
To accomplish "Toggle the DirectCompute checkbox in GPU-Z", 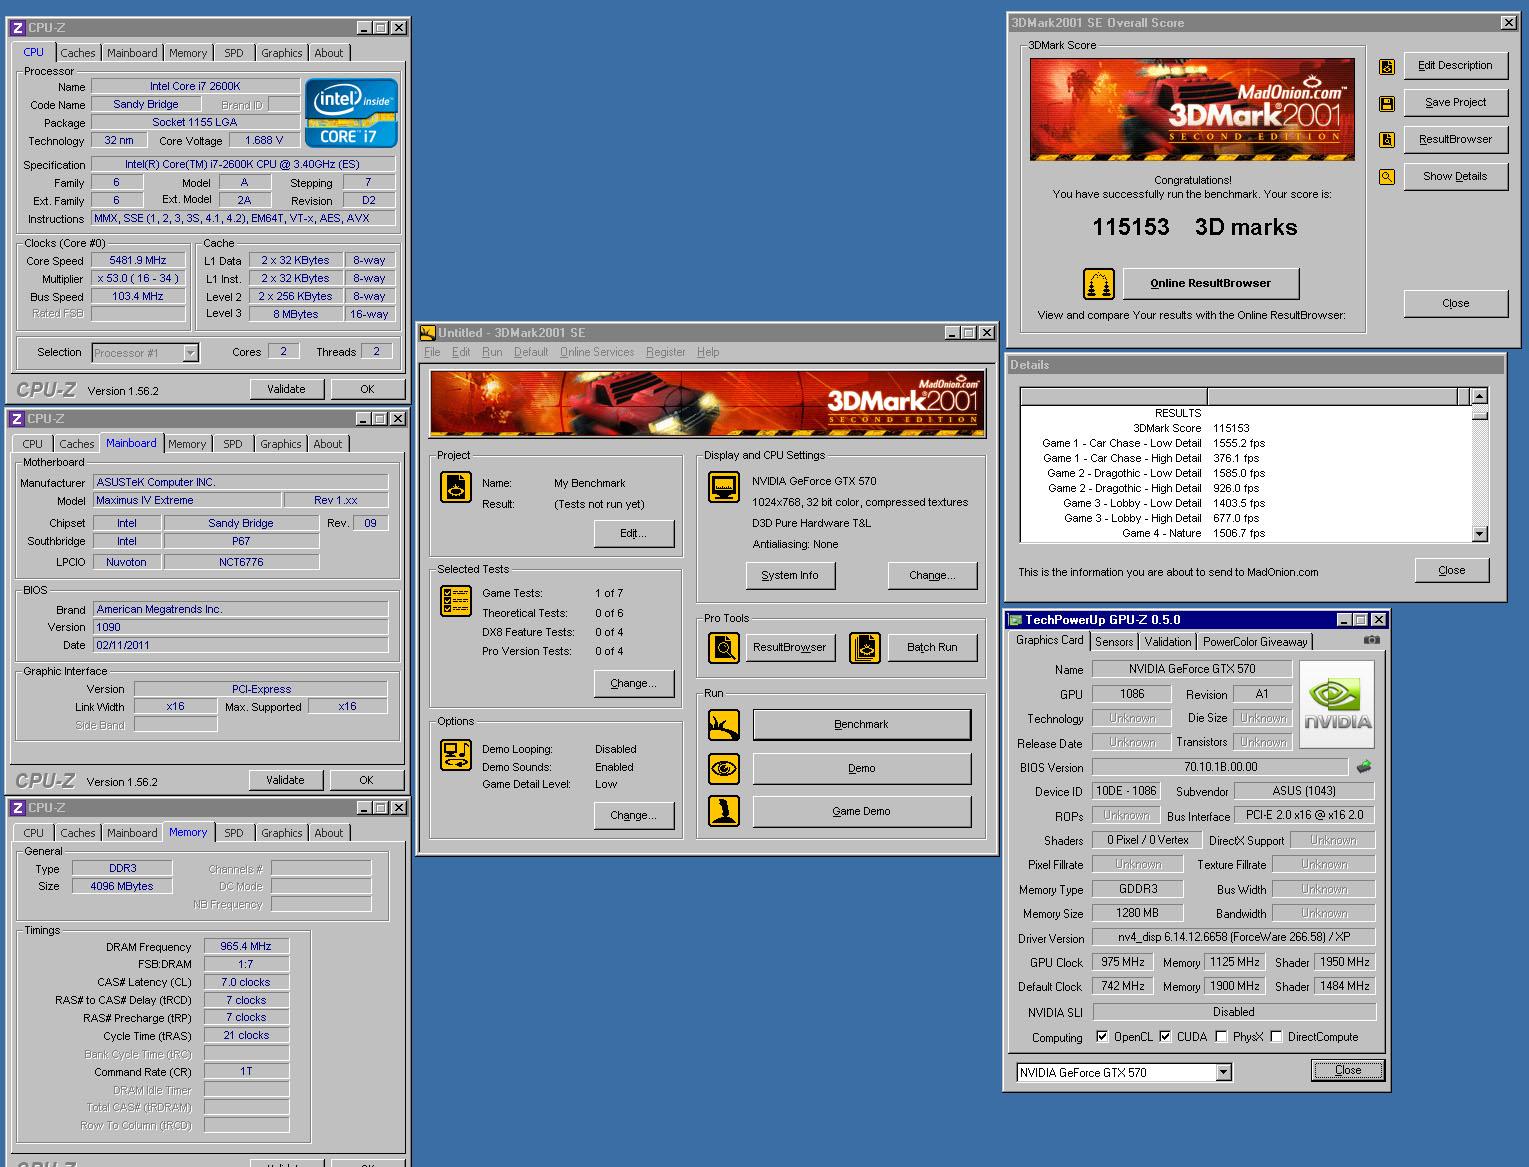I will (1276, 1037).
